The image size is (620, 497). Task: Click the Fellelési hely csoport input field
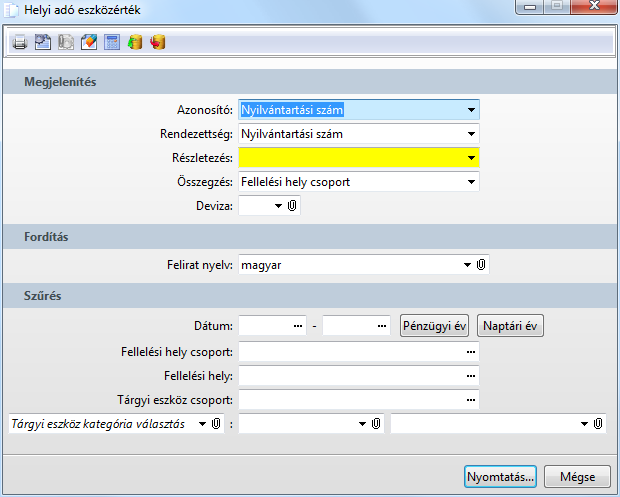[359, 352]
